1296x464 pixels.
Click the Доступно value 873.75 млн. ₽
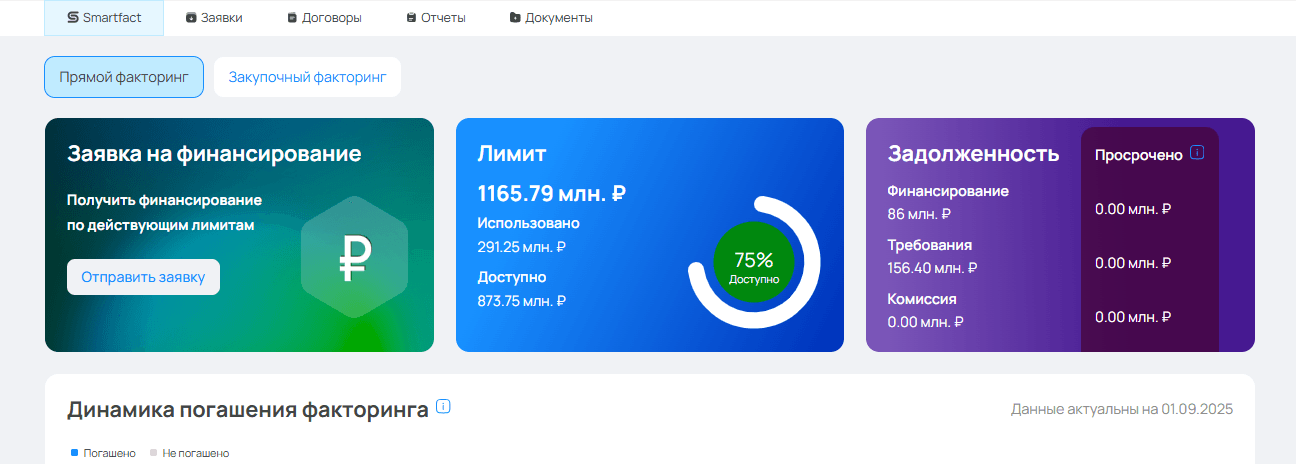pyautogui.click(x=522, y=300)
